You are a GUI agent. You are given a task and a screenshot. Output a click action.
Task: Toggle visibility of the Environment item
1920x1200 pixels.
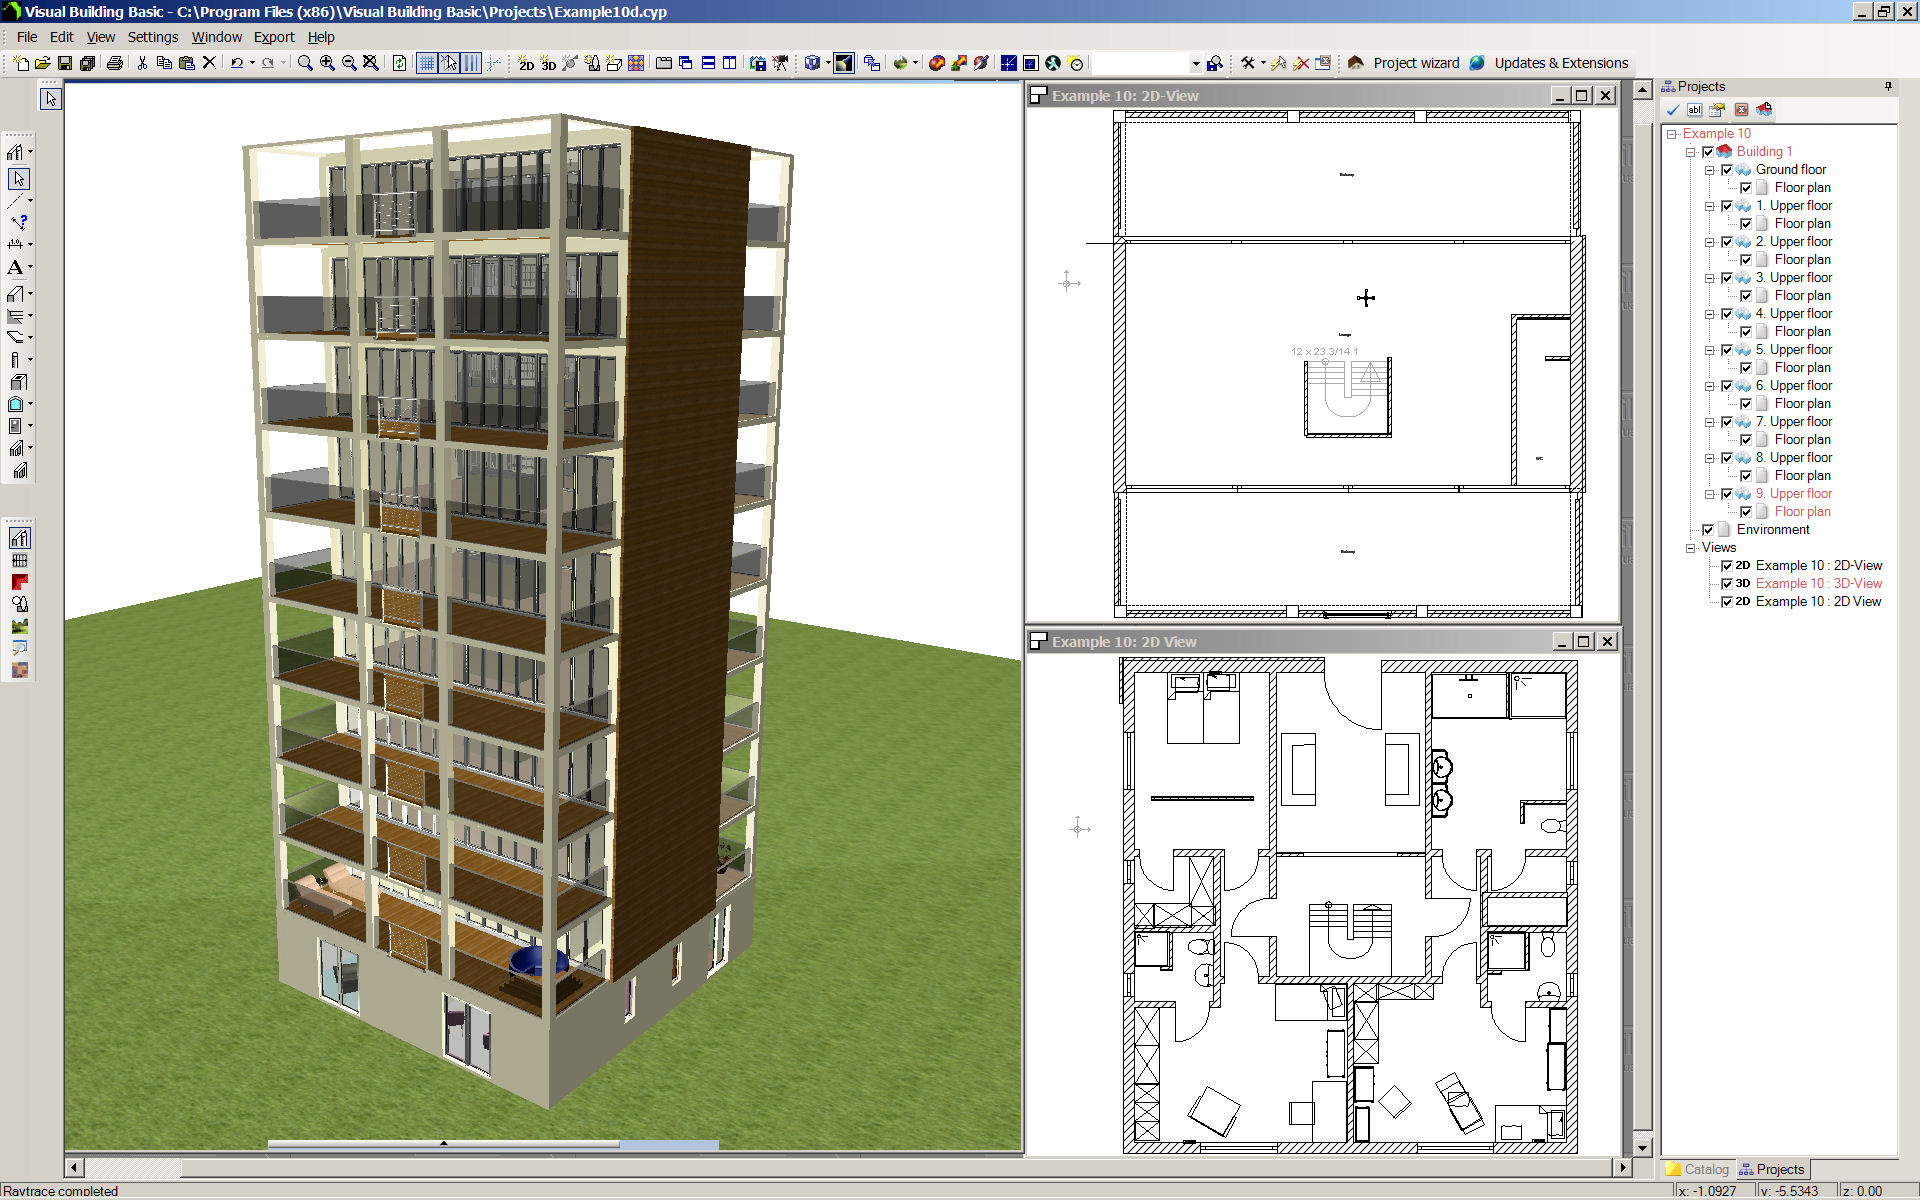[x=1708, y=529]
